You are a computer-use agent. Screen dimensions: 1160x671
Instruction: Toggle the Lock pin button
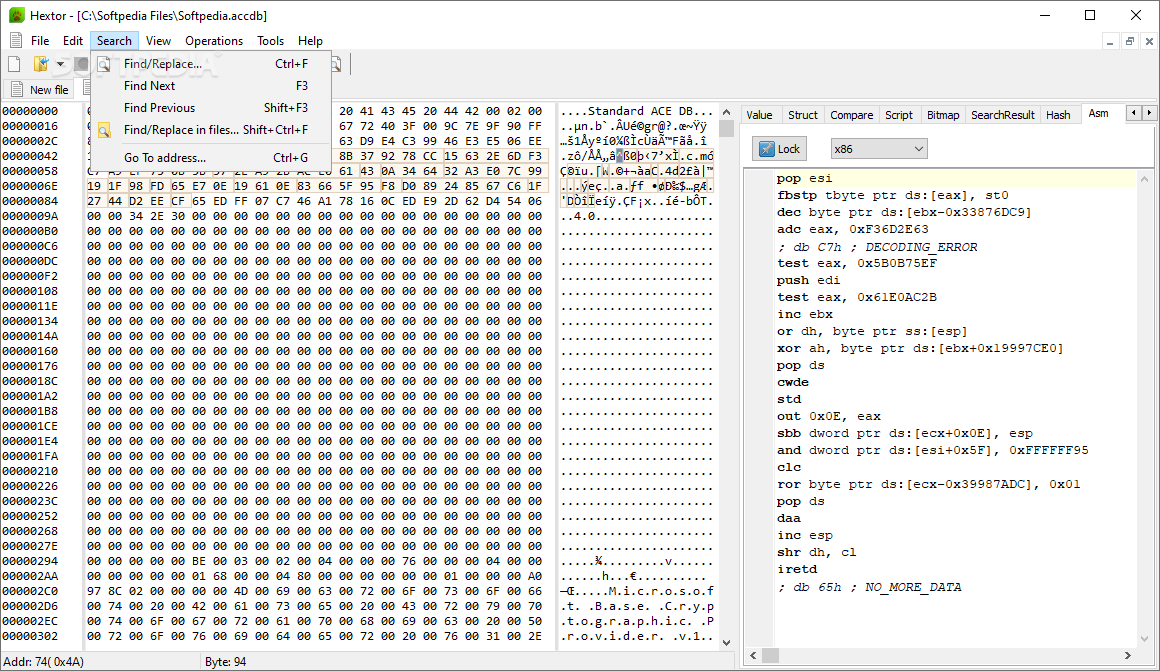pyautogui.click(x=780, y=149)
